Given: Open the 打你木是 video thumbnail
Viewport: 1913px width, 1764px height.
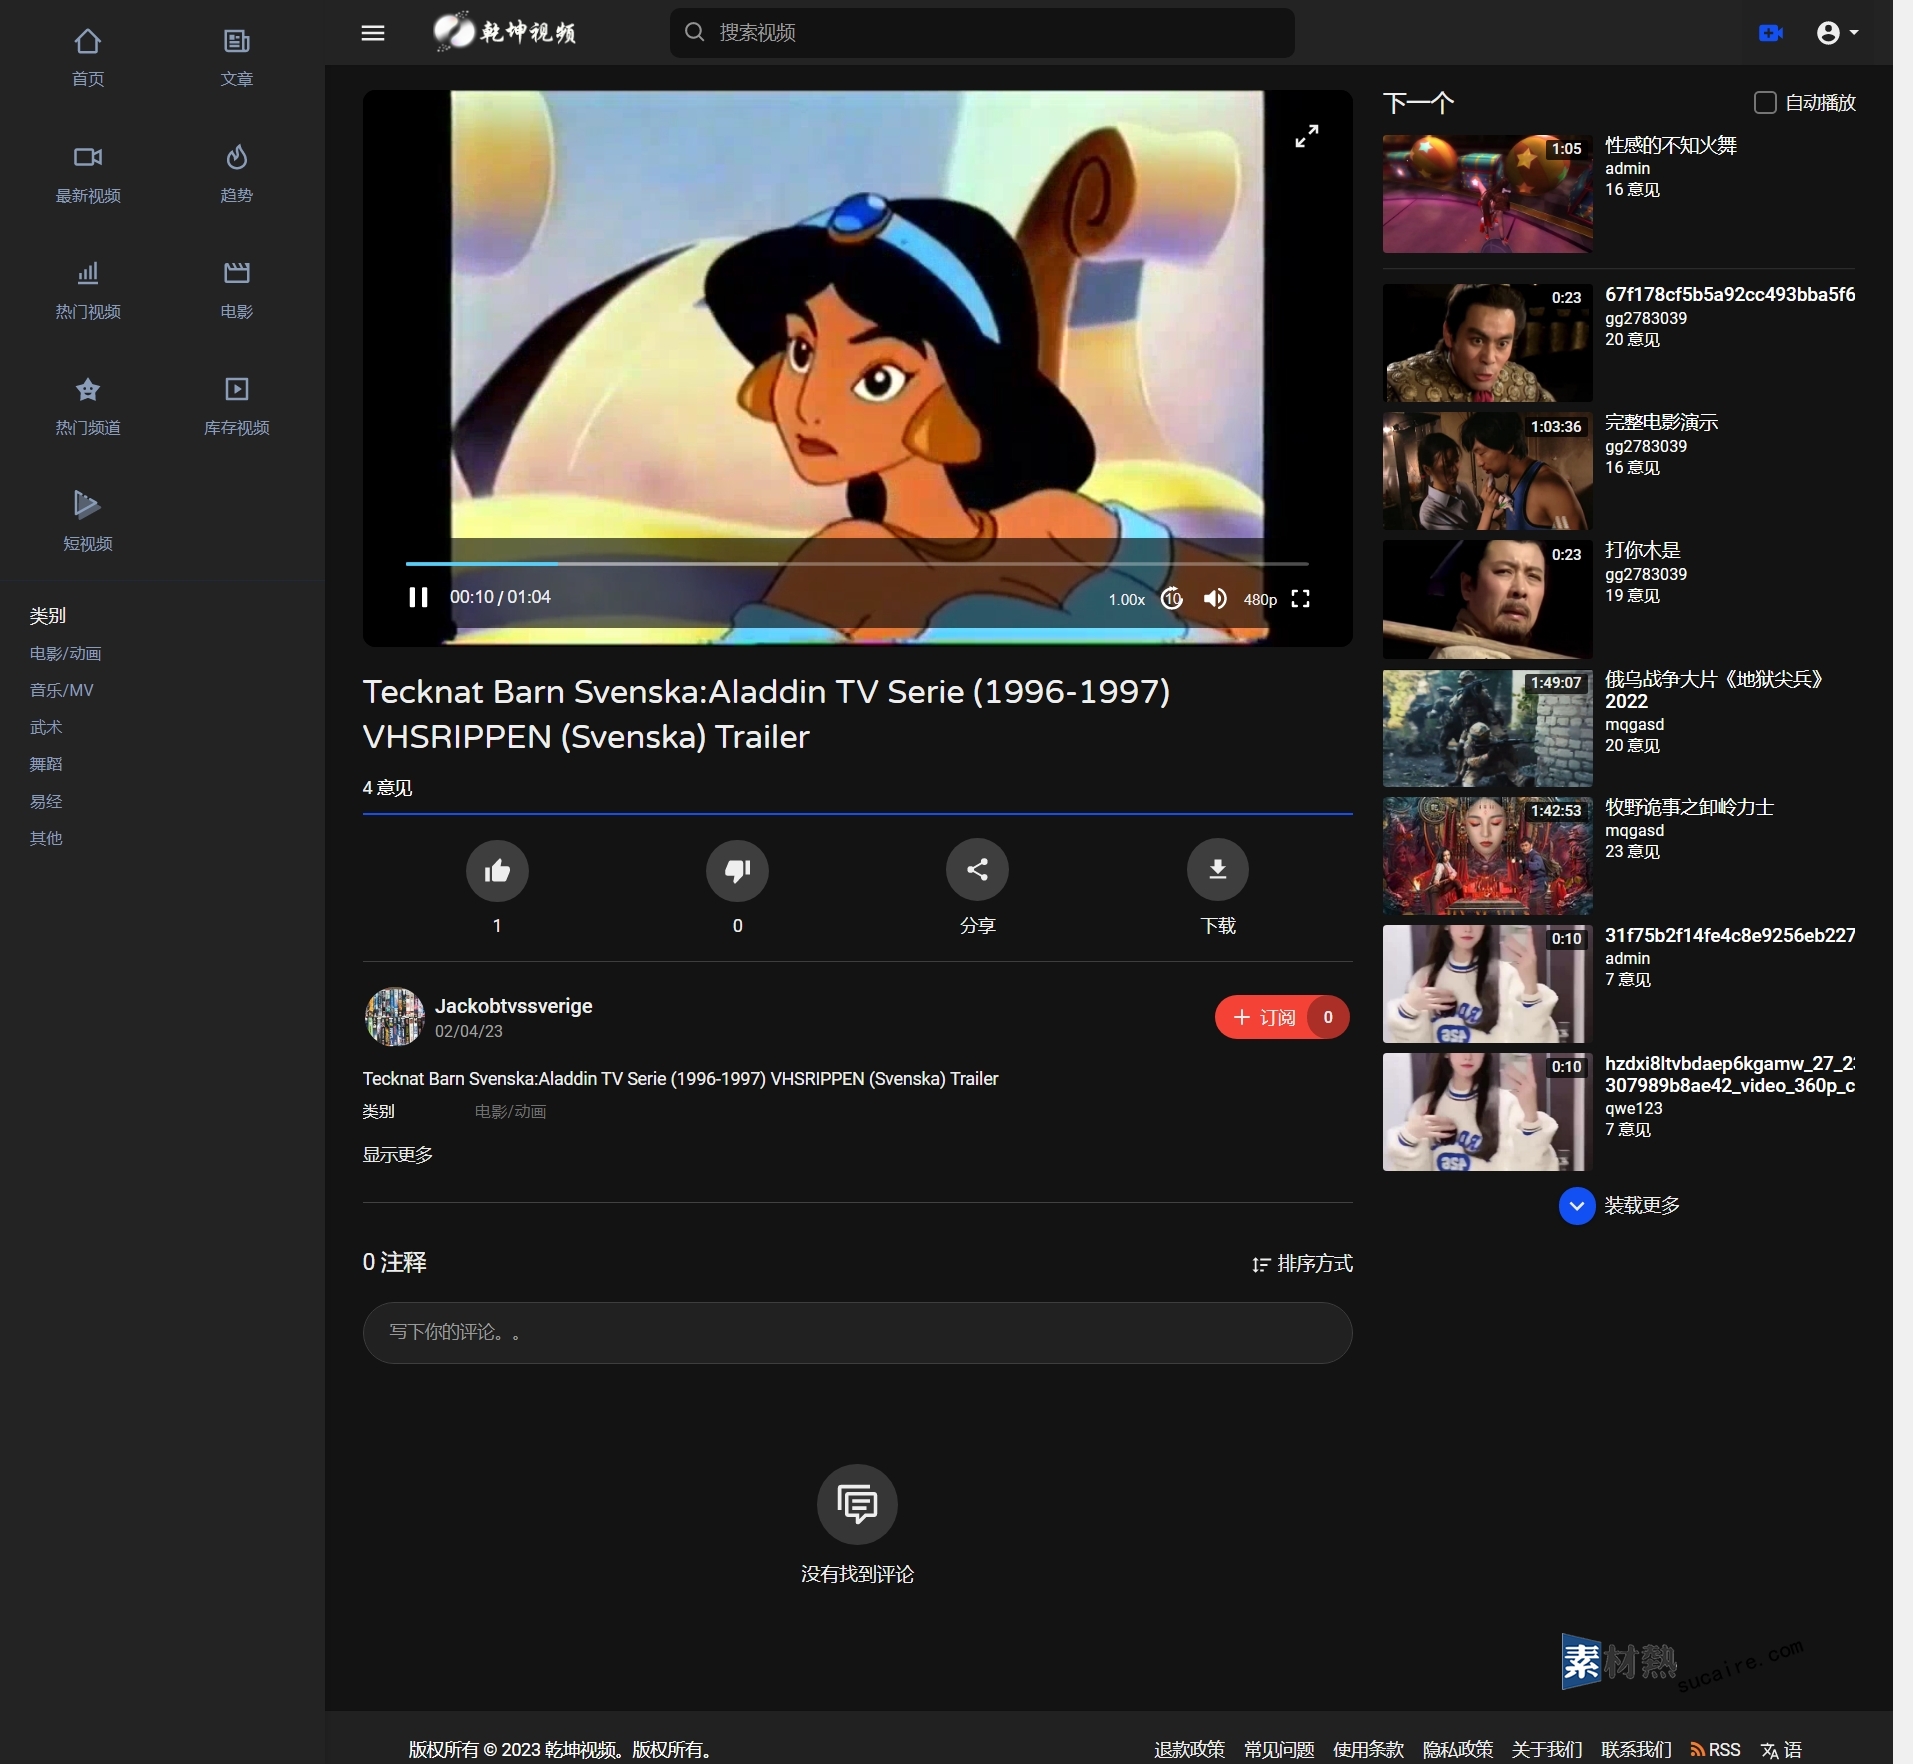Looking at the screenshot, I should [x=1487, y=599].
